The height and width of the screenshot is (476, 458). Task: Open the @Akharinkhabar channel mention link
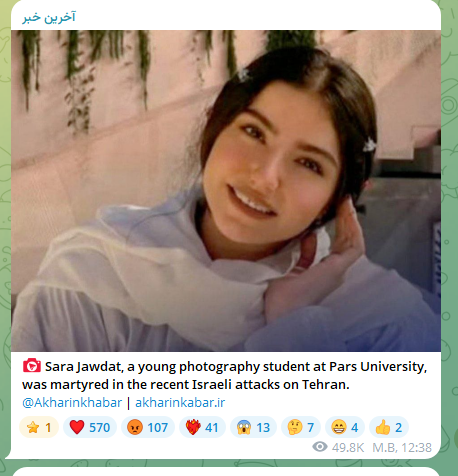pos(72,403)
